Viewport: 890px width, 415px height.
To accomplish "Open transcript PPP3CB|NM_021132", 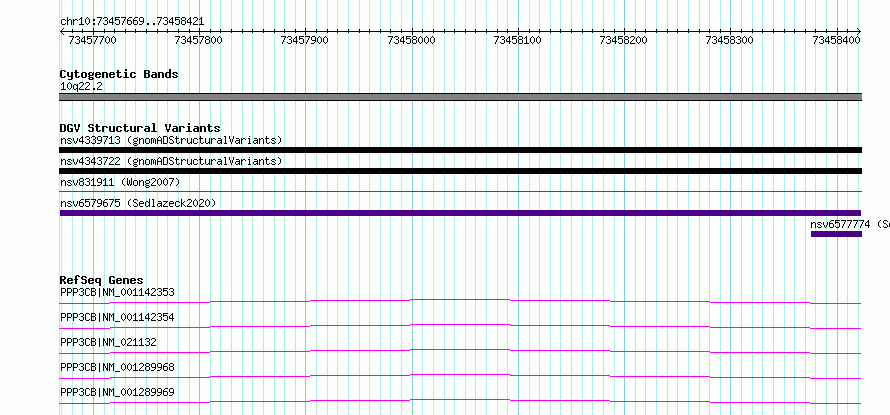I will (108, 342).
